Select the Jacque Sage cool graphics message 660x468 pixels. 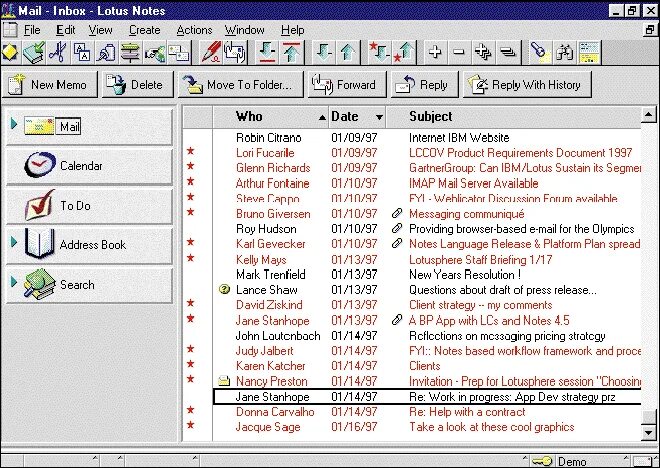(427, 427)
